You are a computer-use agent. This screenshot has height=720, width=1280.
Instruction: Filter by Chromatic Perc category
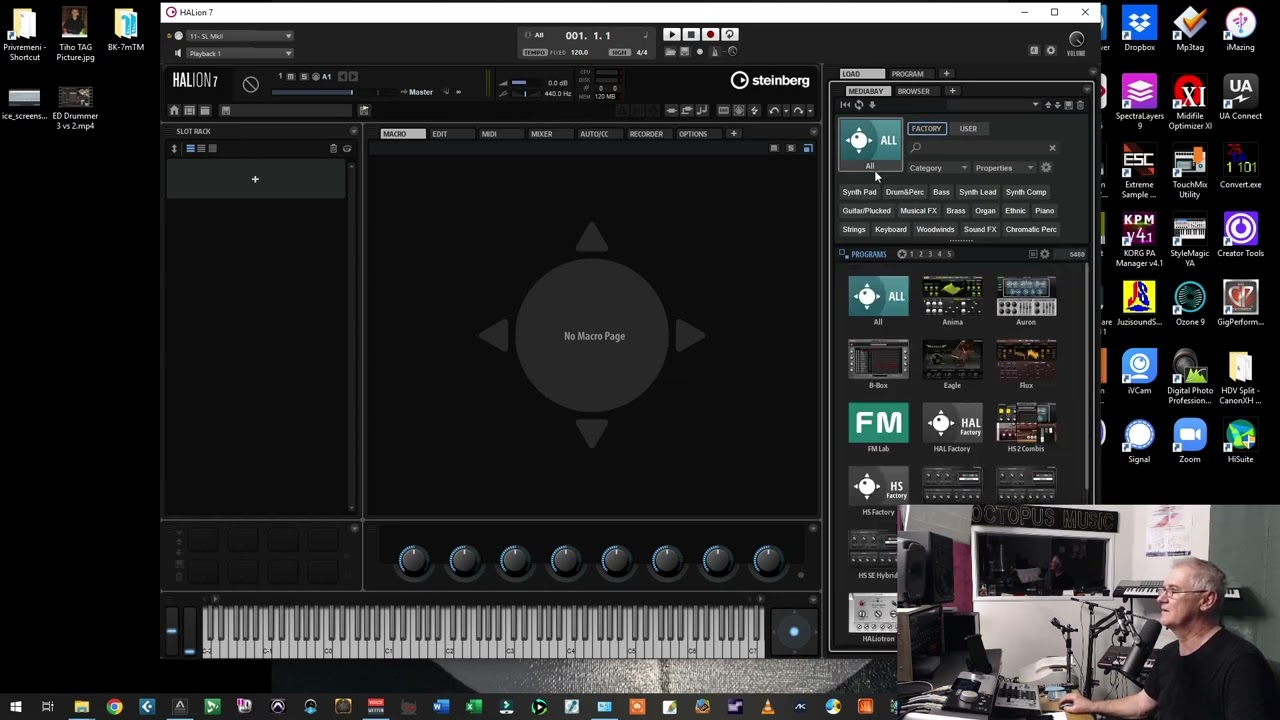click(1031, 230)
